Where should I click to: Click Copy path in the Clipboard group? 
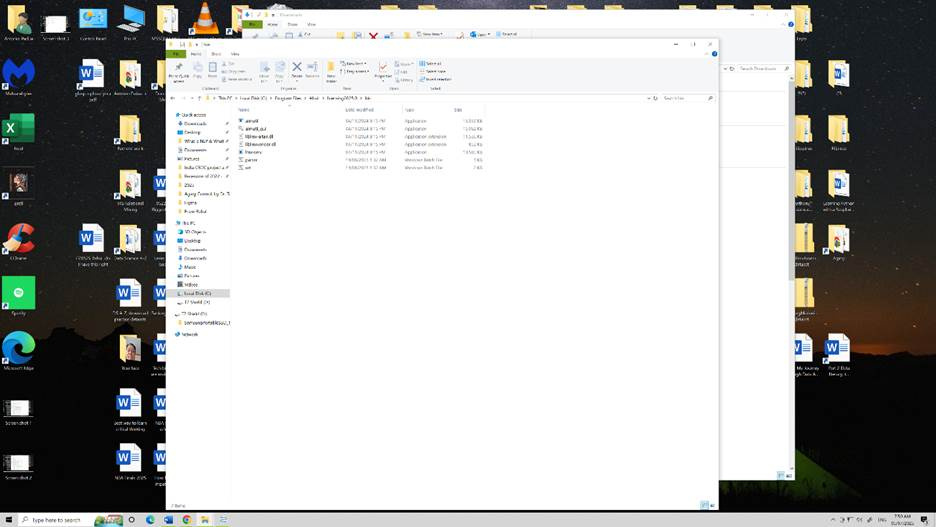(233, 71)
